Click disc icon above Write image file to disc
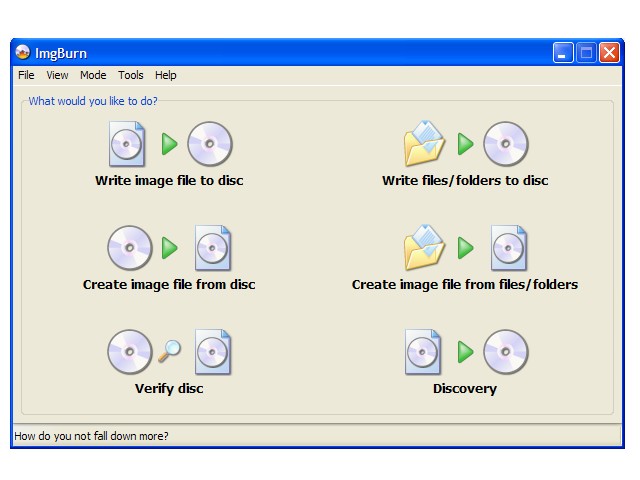Screen dimensions: 640x480 point(210,144)
